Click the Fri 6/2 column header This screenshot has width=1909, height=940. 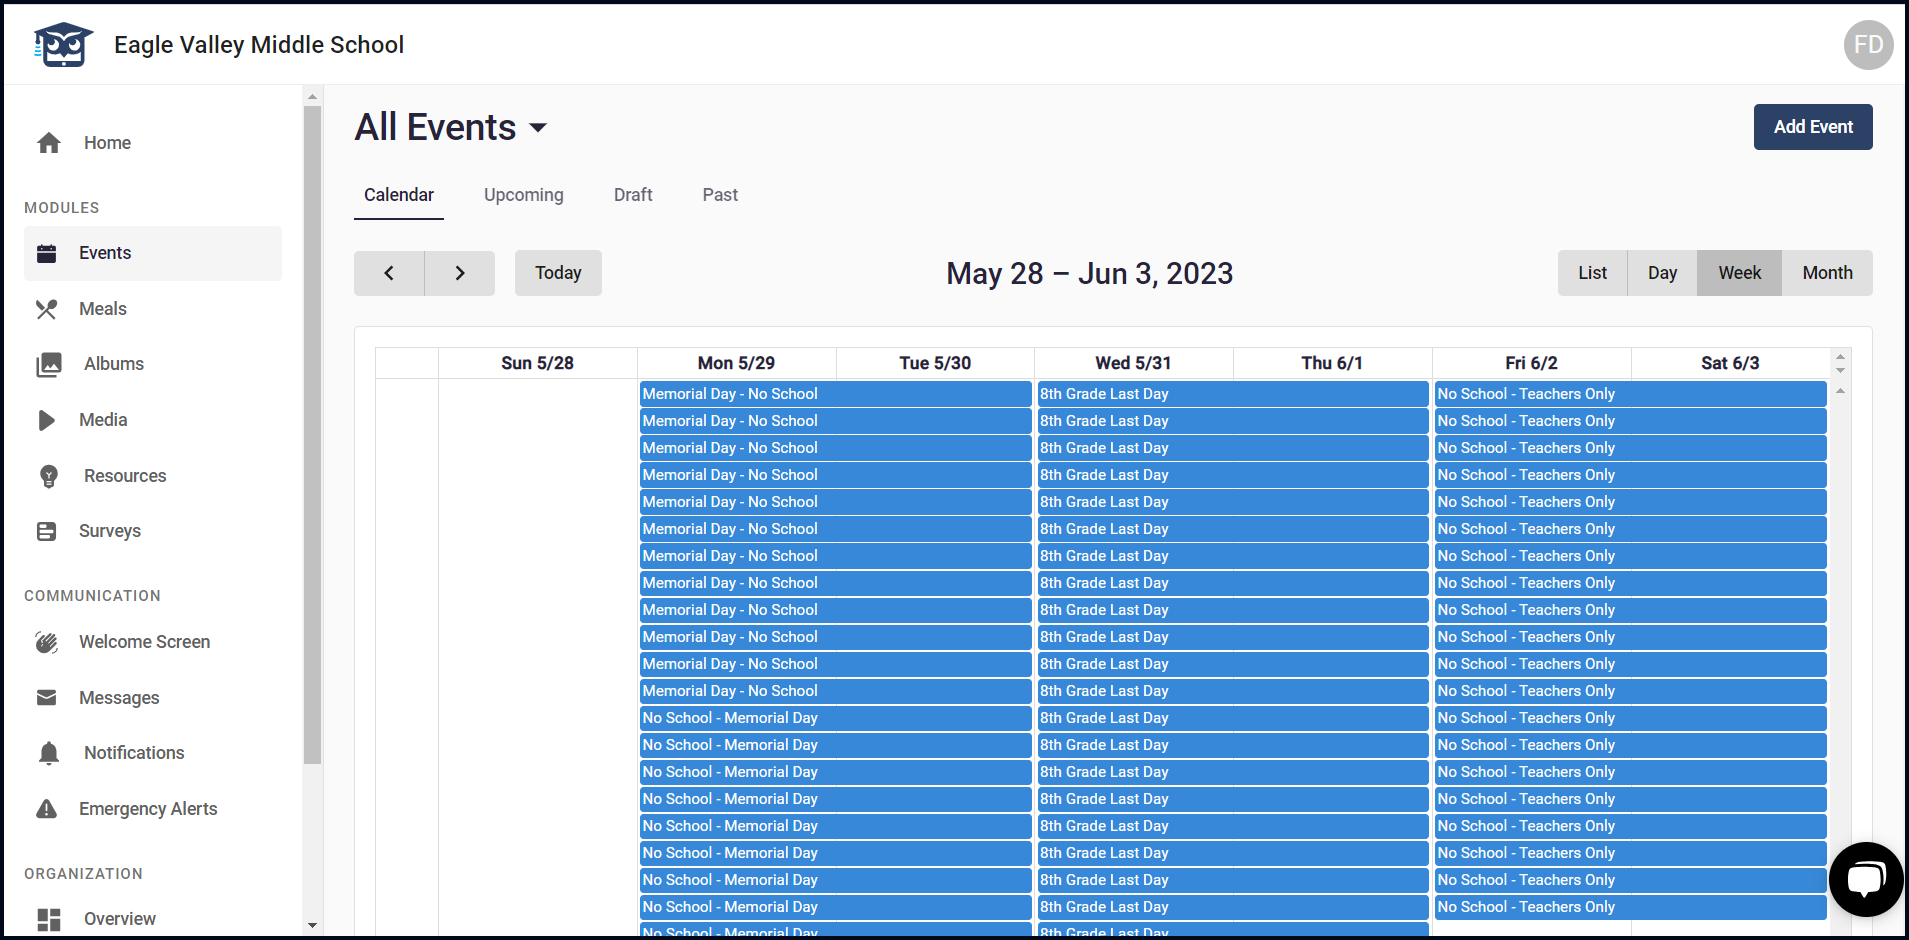click(x=1531, y=363)
